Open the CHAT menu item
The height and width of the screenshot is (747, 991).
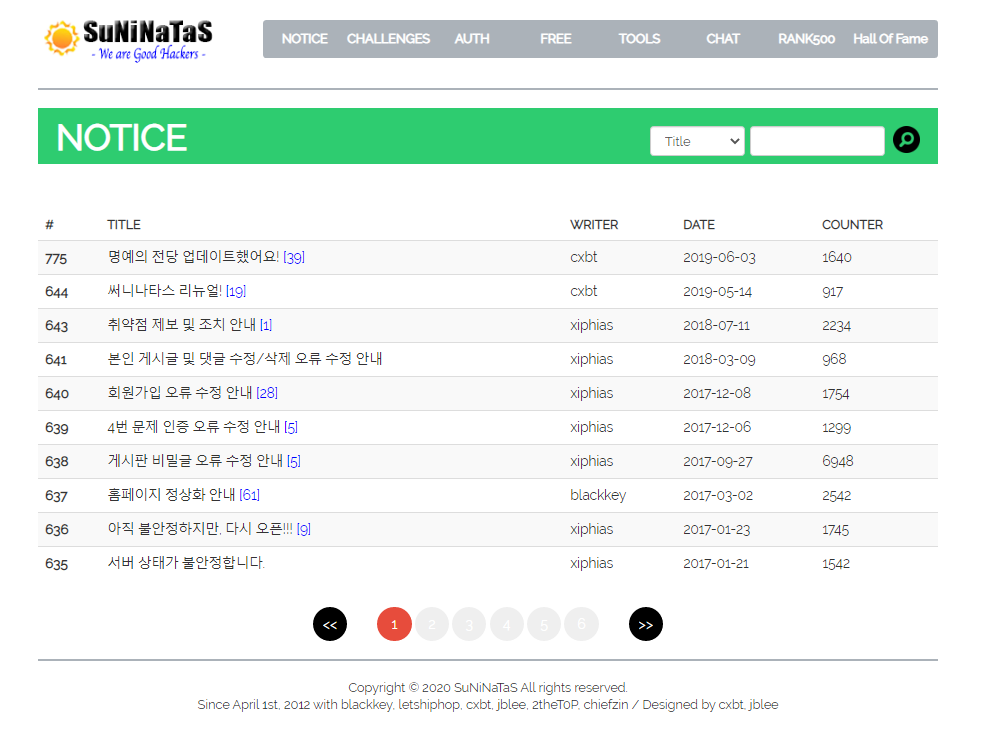722,39
